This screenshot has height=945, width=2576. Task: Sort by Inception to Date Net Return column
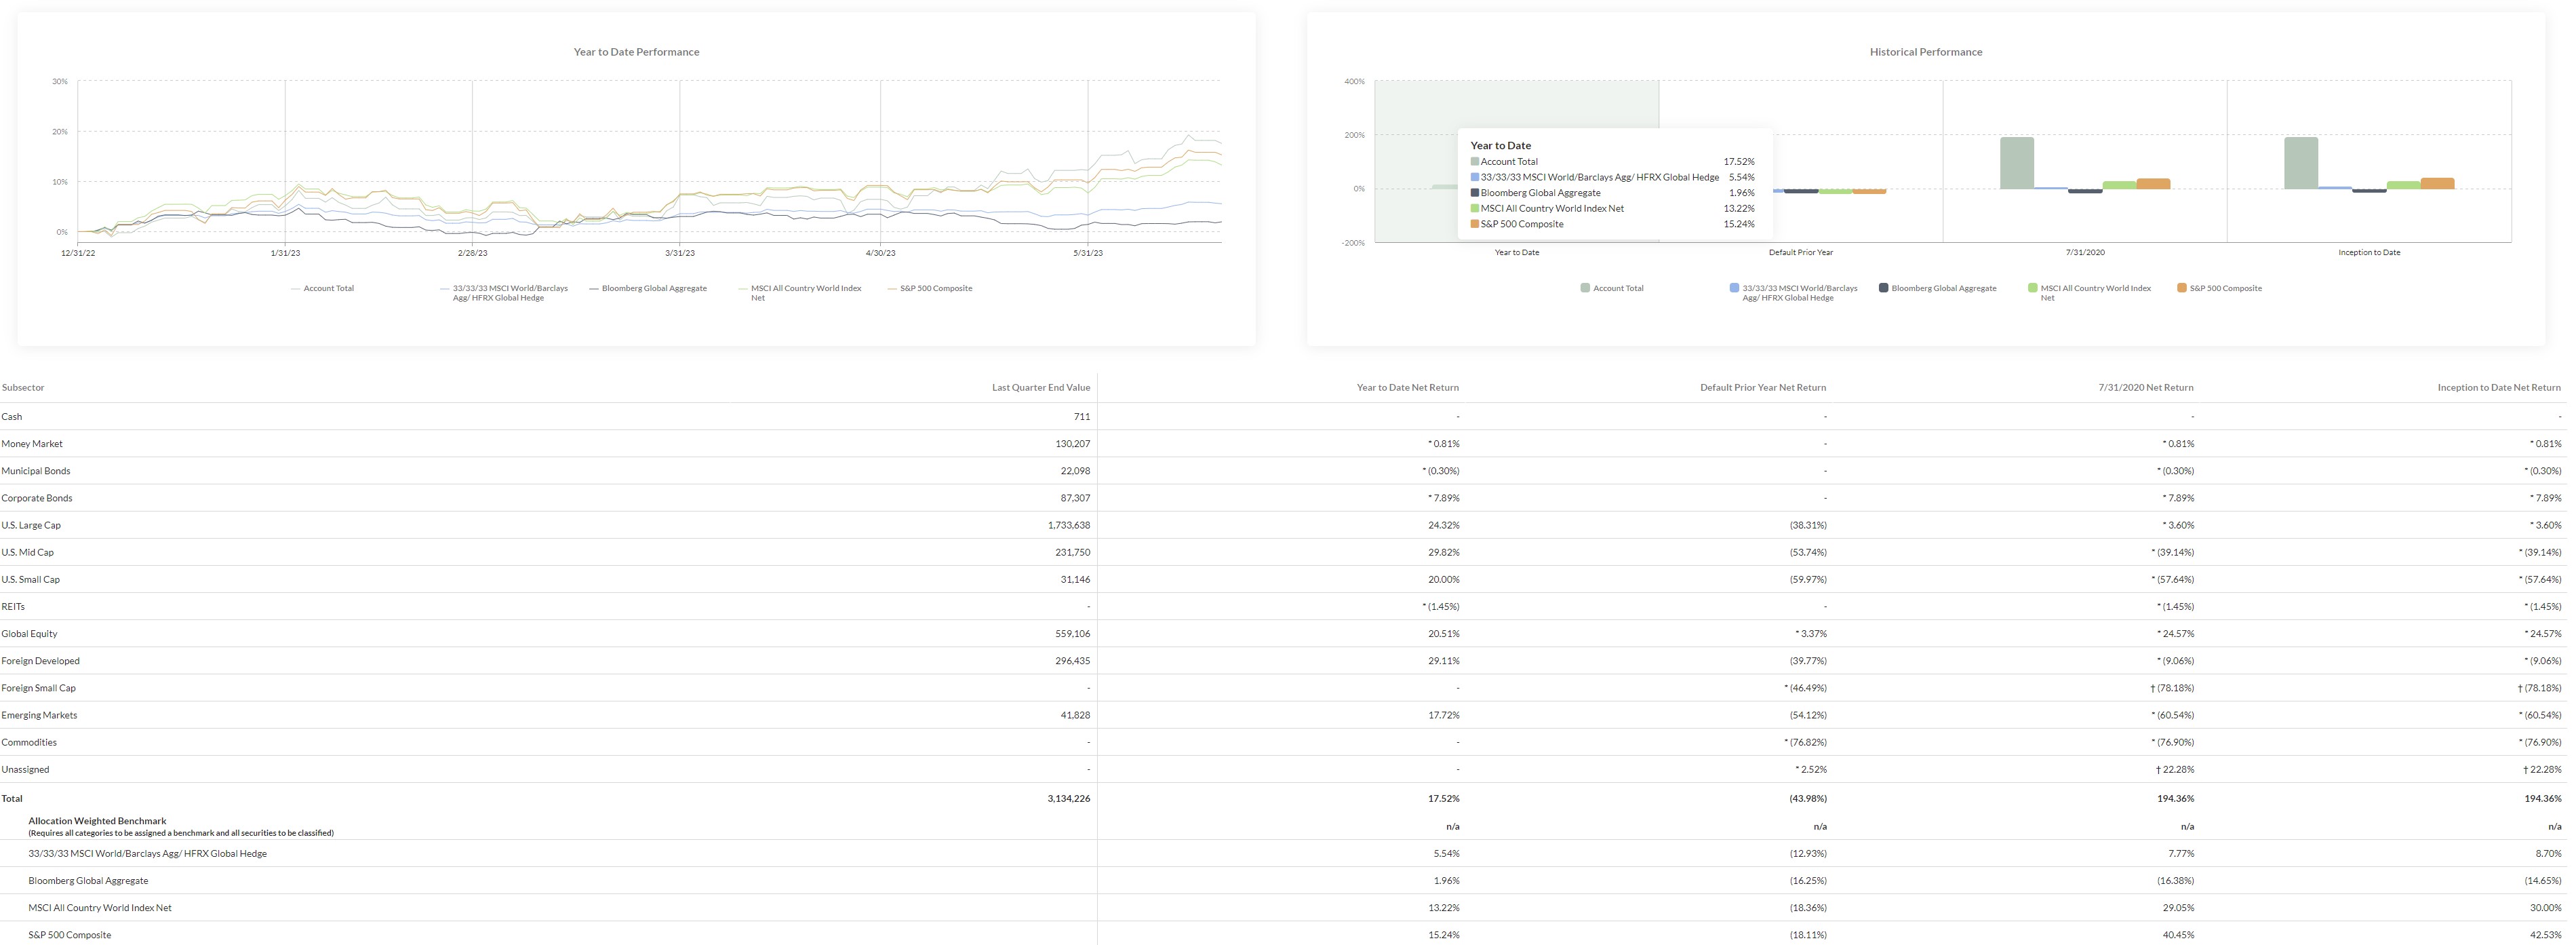click(2499, 387)
